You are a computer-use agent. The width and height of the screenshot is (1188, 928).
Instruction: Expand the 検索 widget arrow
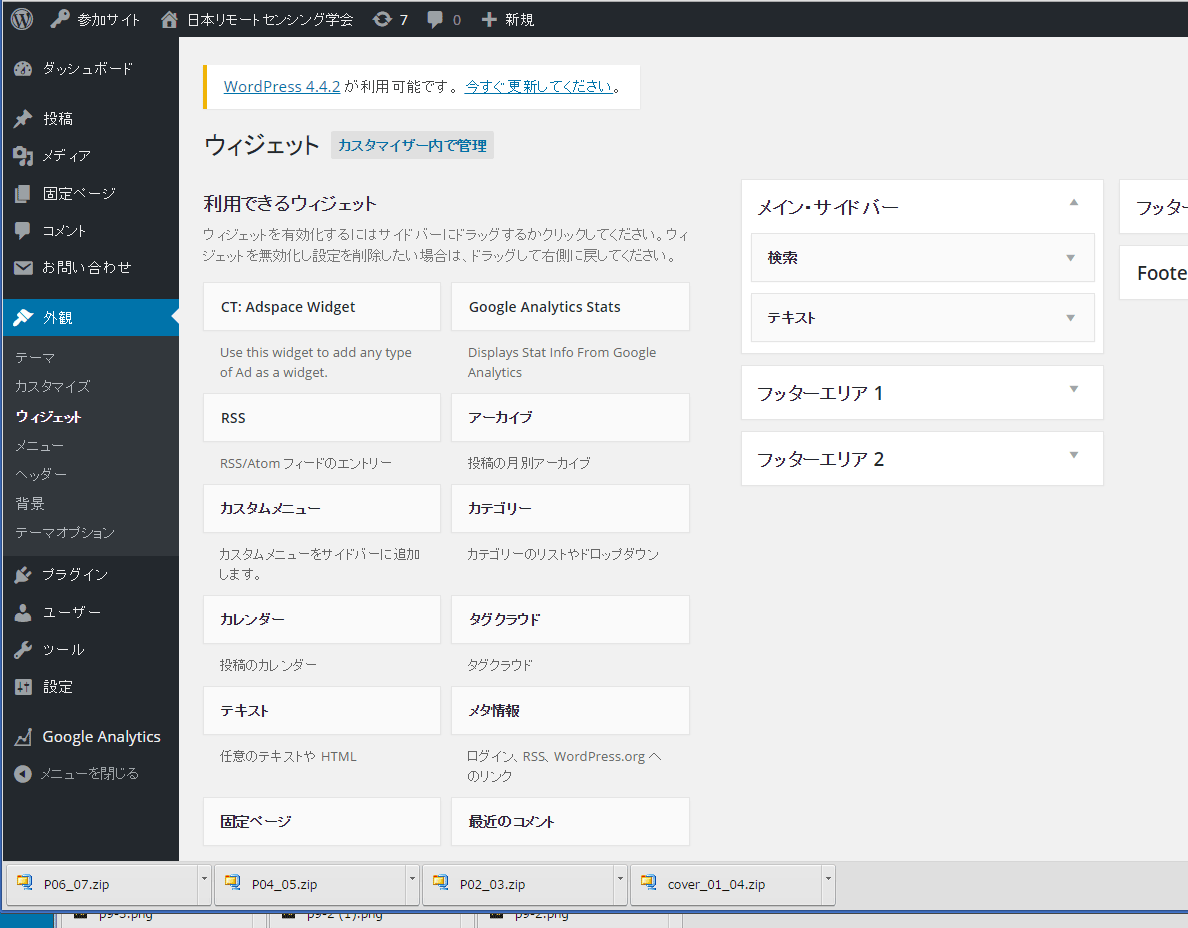tap(1071, 258)
